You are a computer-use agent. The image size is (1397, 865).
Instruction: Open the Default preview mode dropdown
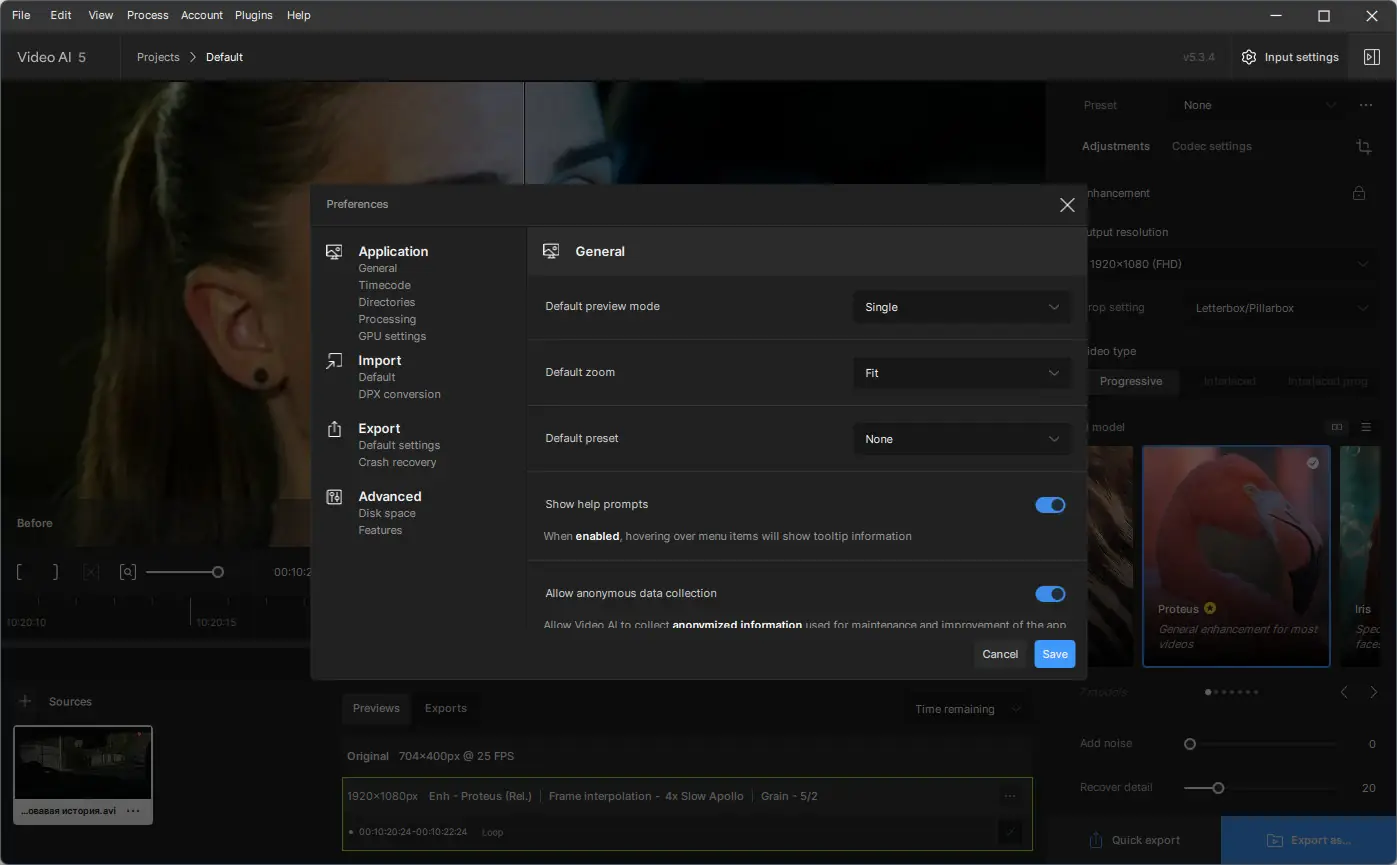click(962, 307)
